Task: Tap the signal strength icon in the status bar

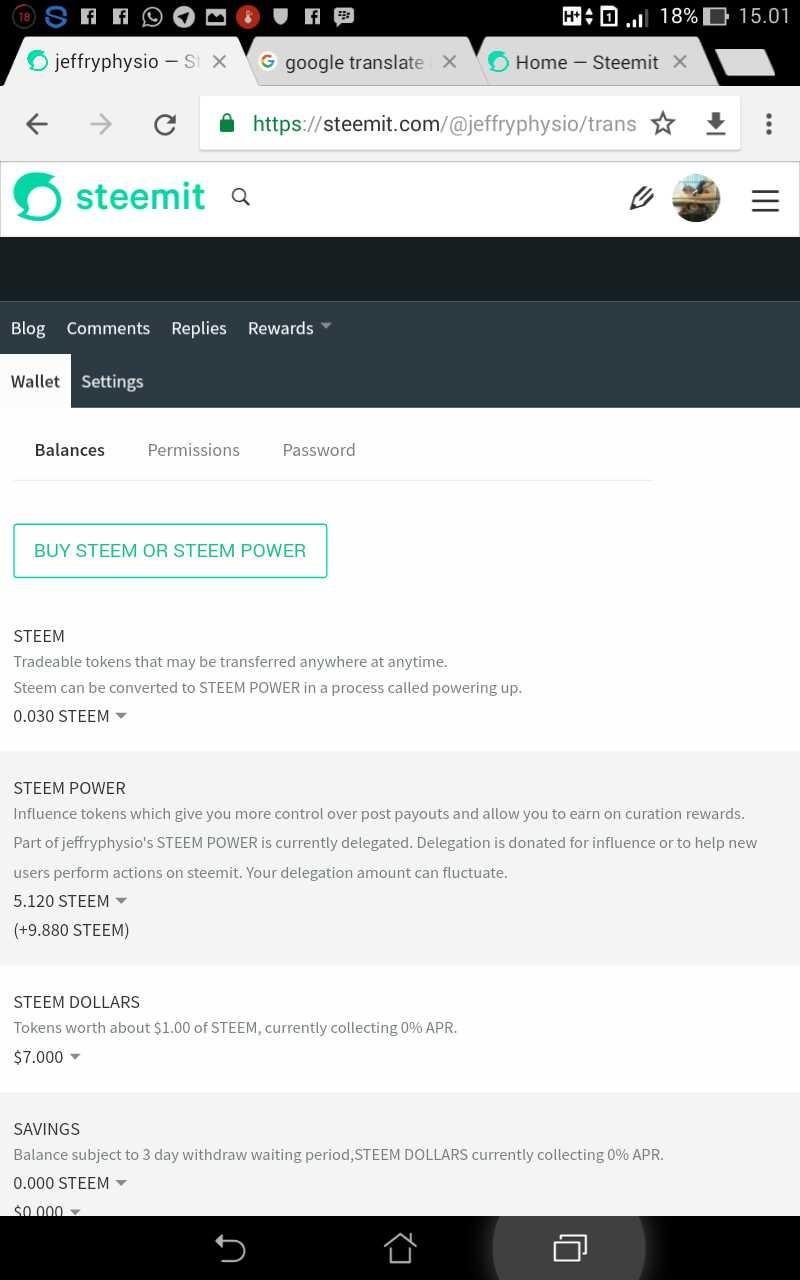Action: (637, 17)
